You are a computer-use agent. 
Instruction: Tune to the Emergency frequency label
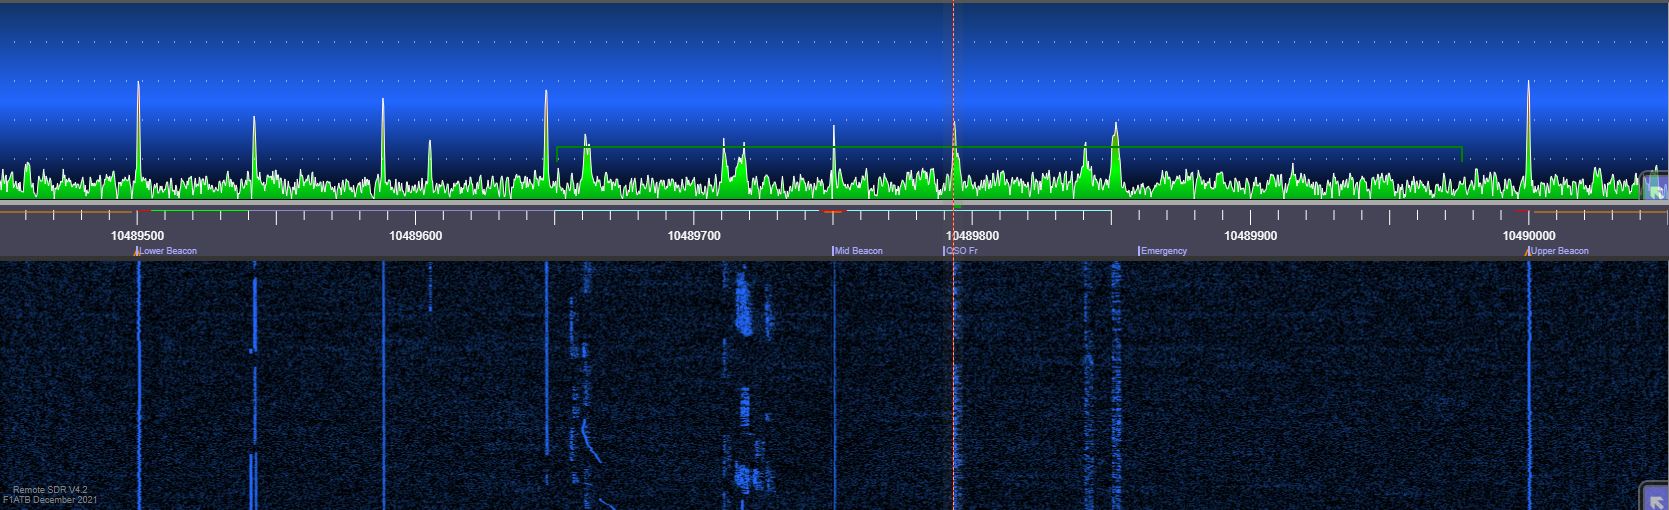pos(1163,251)
